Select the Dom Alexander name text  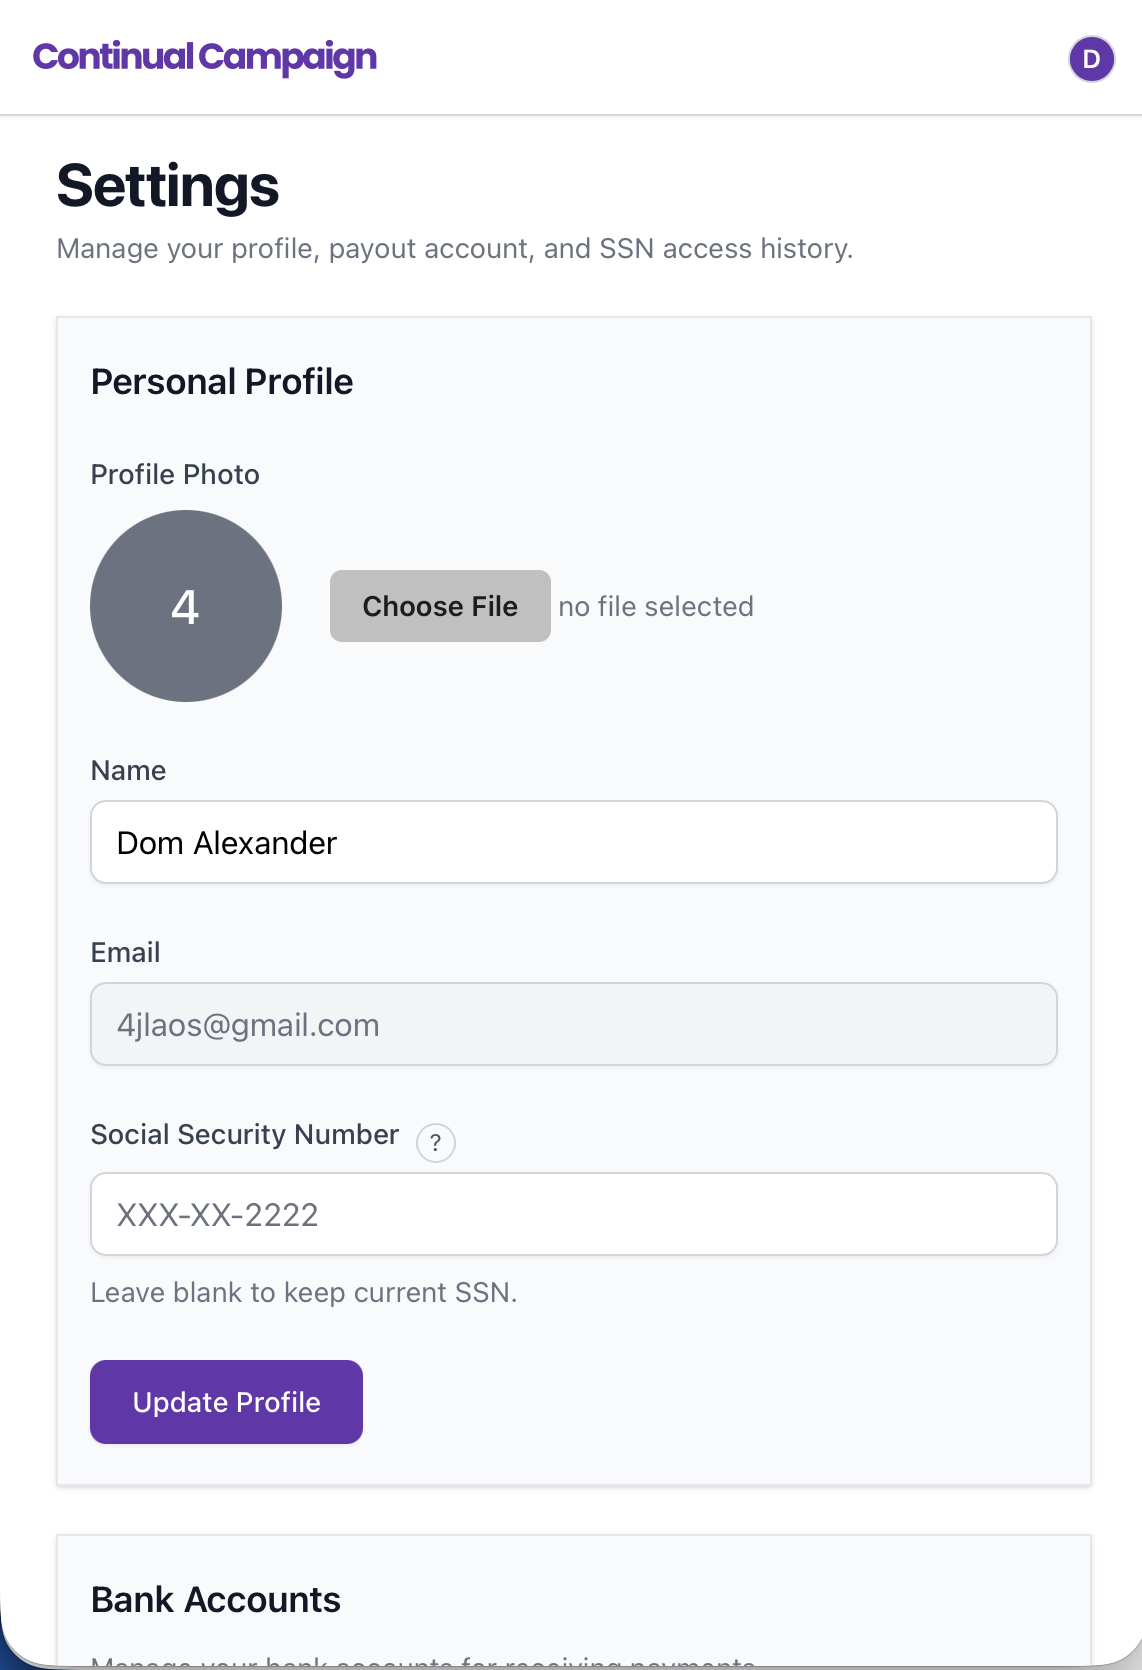tap(226, 842)
